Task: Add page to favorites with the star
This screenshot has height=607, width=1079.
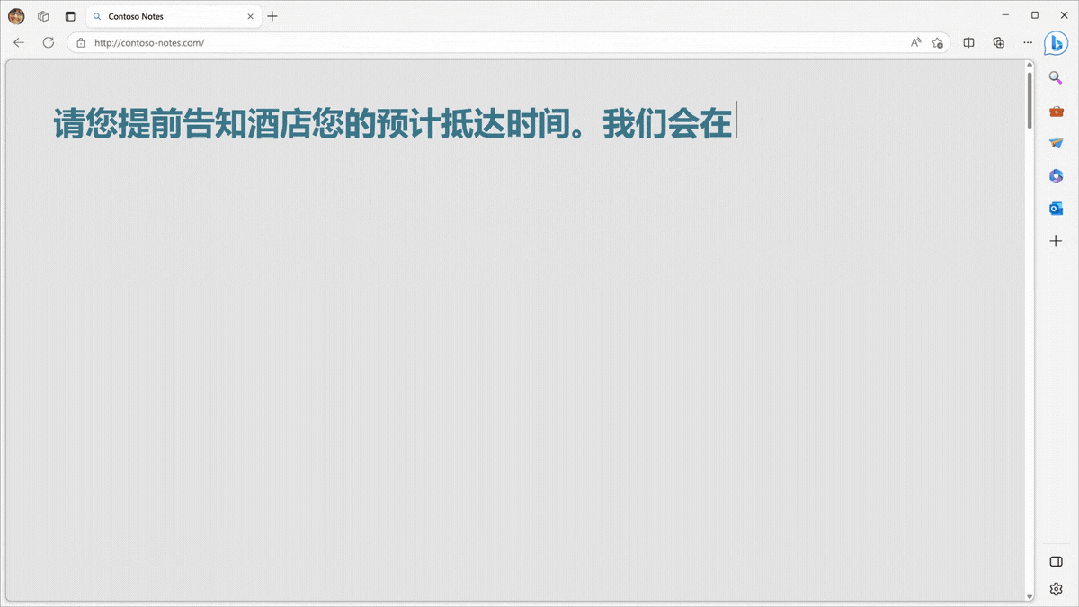Action: pos(937,42)
